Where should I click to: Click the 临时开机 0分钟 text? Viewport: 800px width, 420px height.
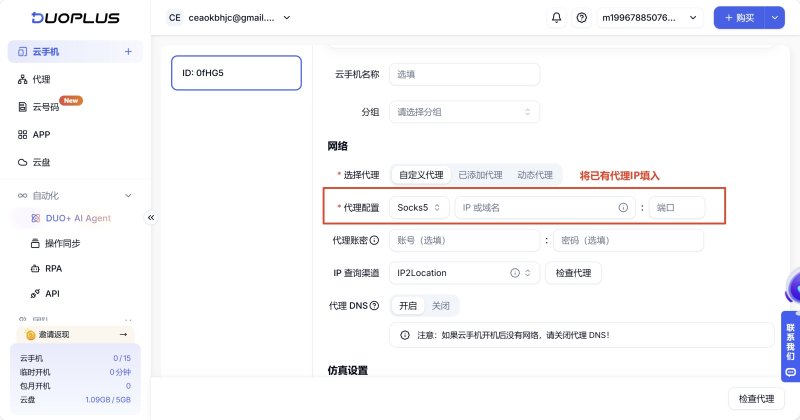pyautogui.click(x=75, y=372)
